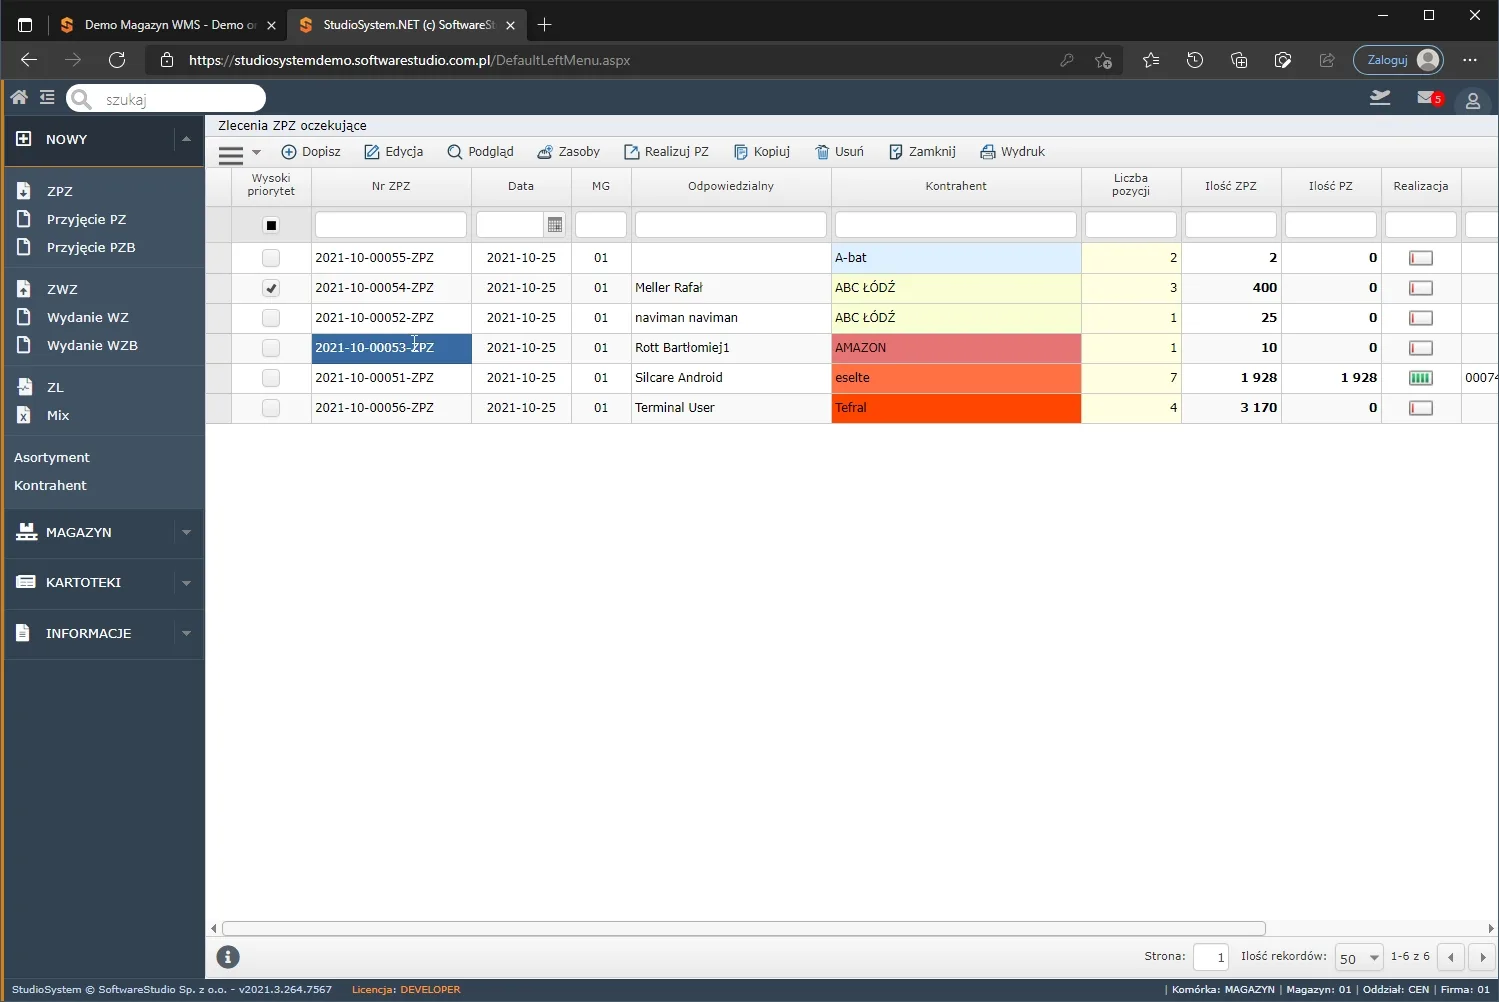Collapse the NOWY sidebar section
The image size is (1499, 1002).
[186, 139]
